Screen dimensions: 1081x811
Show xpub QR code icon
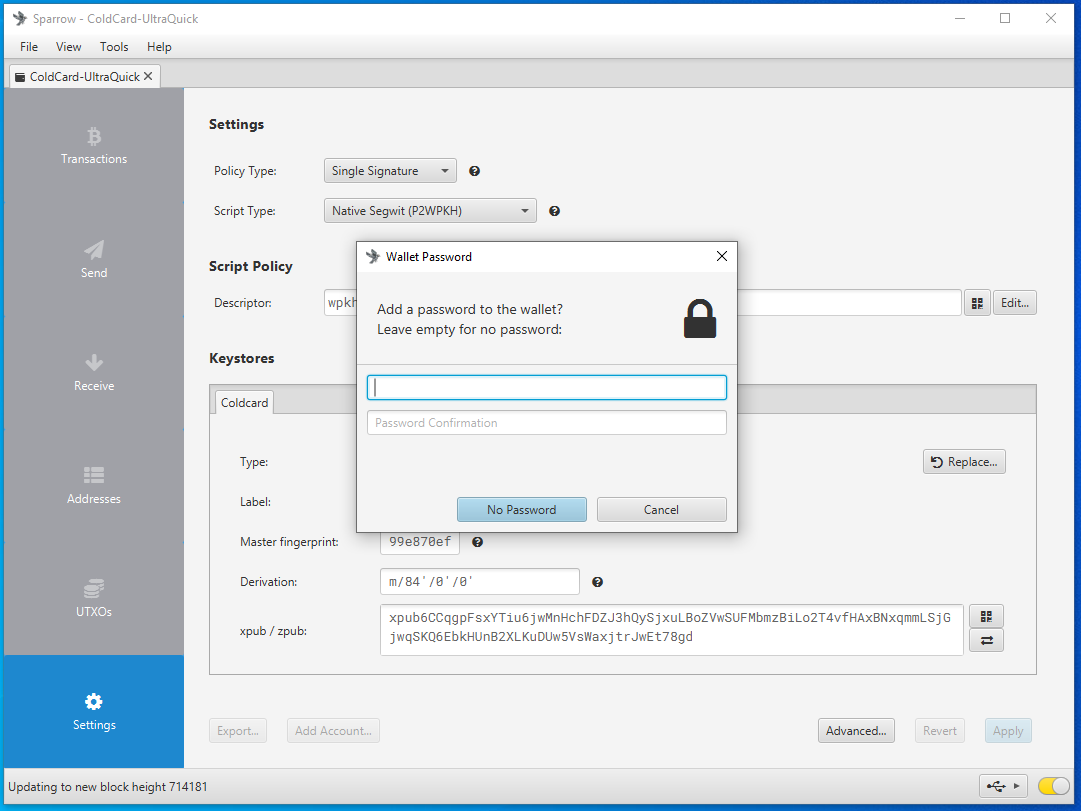(x=987, y=617)
